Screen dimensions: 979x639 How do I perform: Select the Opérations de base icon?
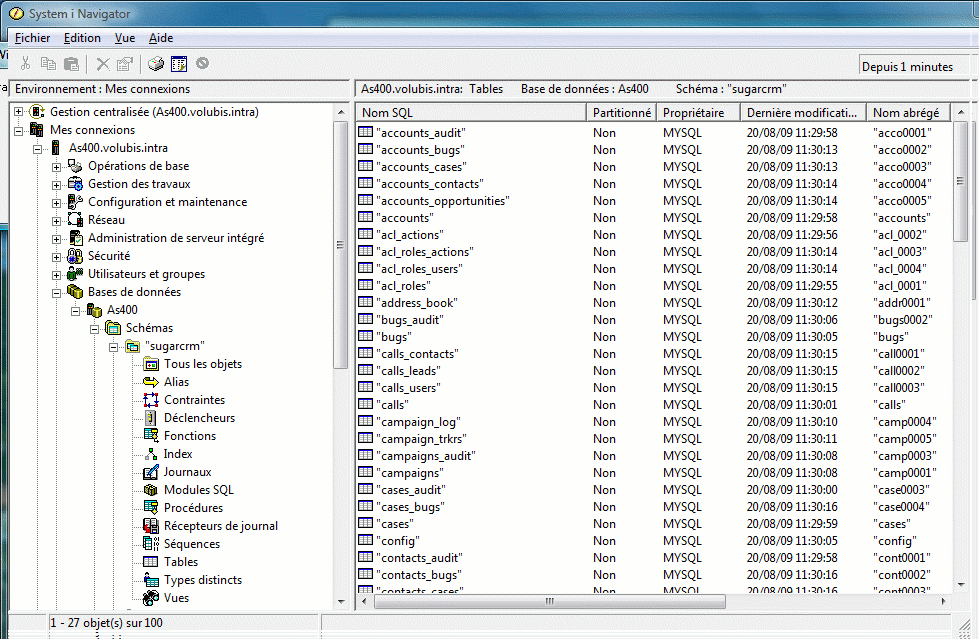[75, 166]
